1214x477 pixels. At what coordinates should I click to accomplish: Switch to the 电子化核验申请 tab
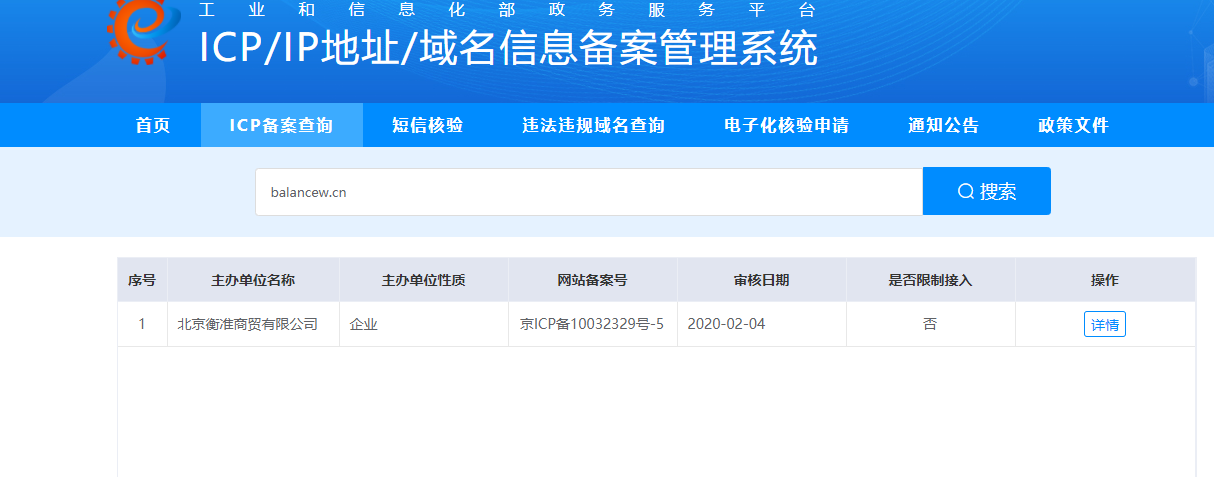point(786,126)
